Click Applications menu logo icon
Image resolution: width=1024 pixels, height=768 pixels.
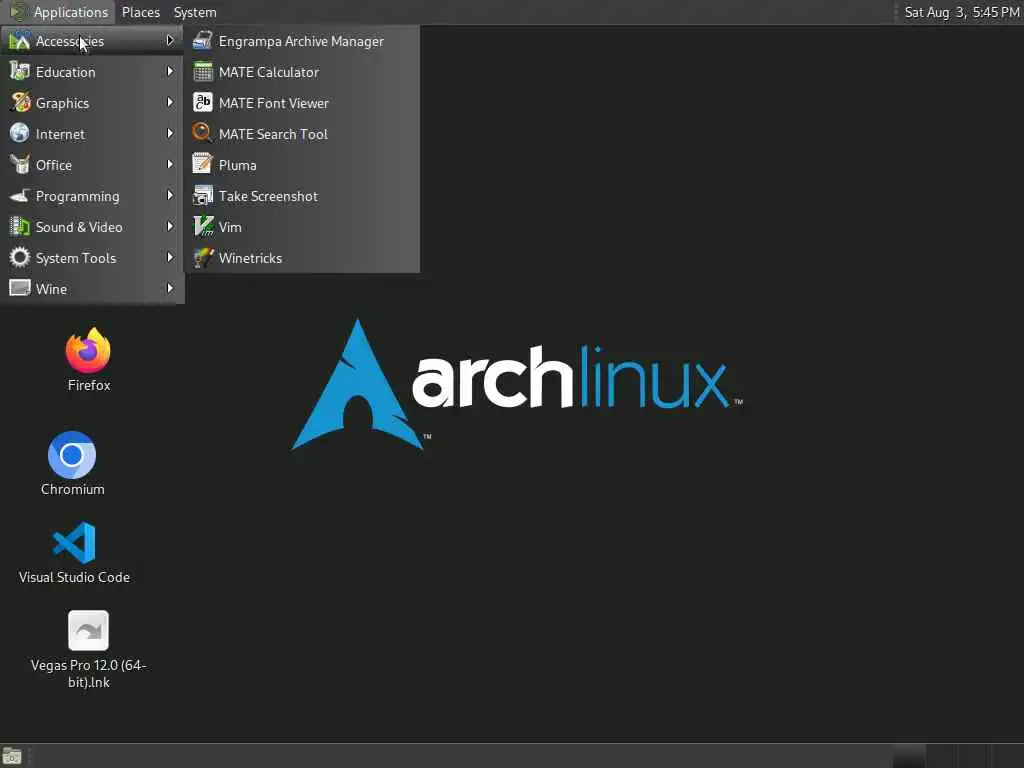(18, 12)
